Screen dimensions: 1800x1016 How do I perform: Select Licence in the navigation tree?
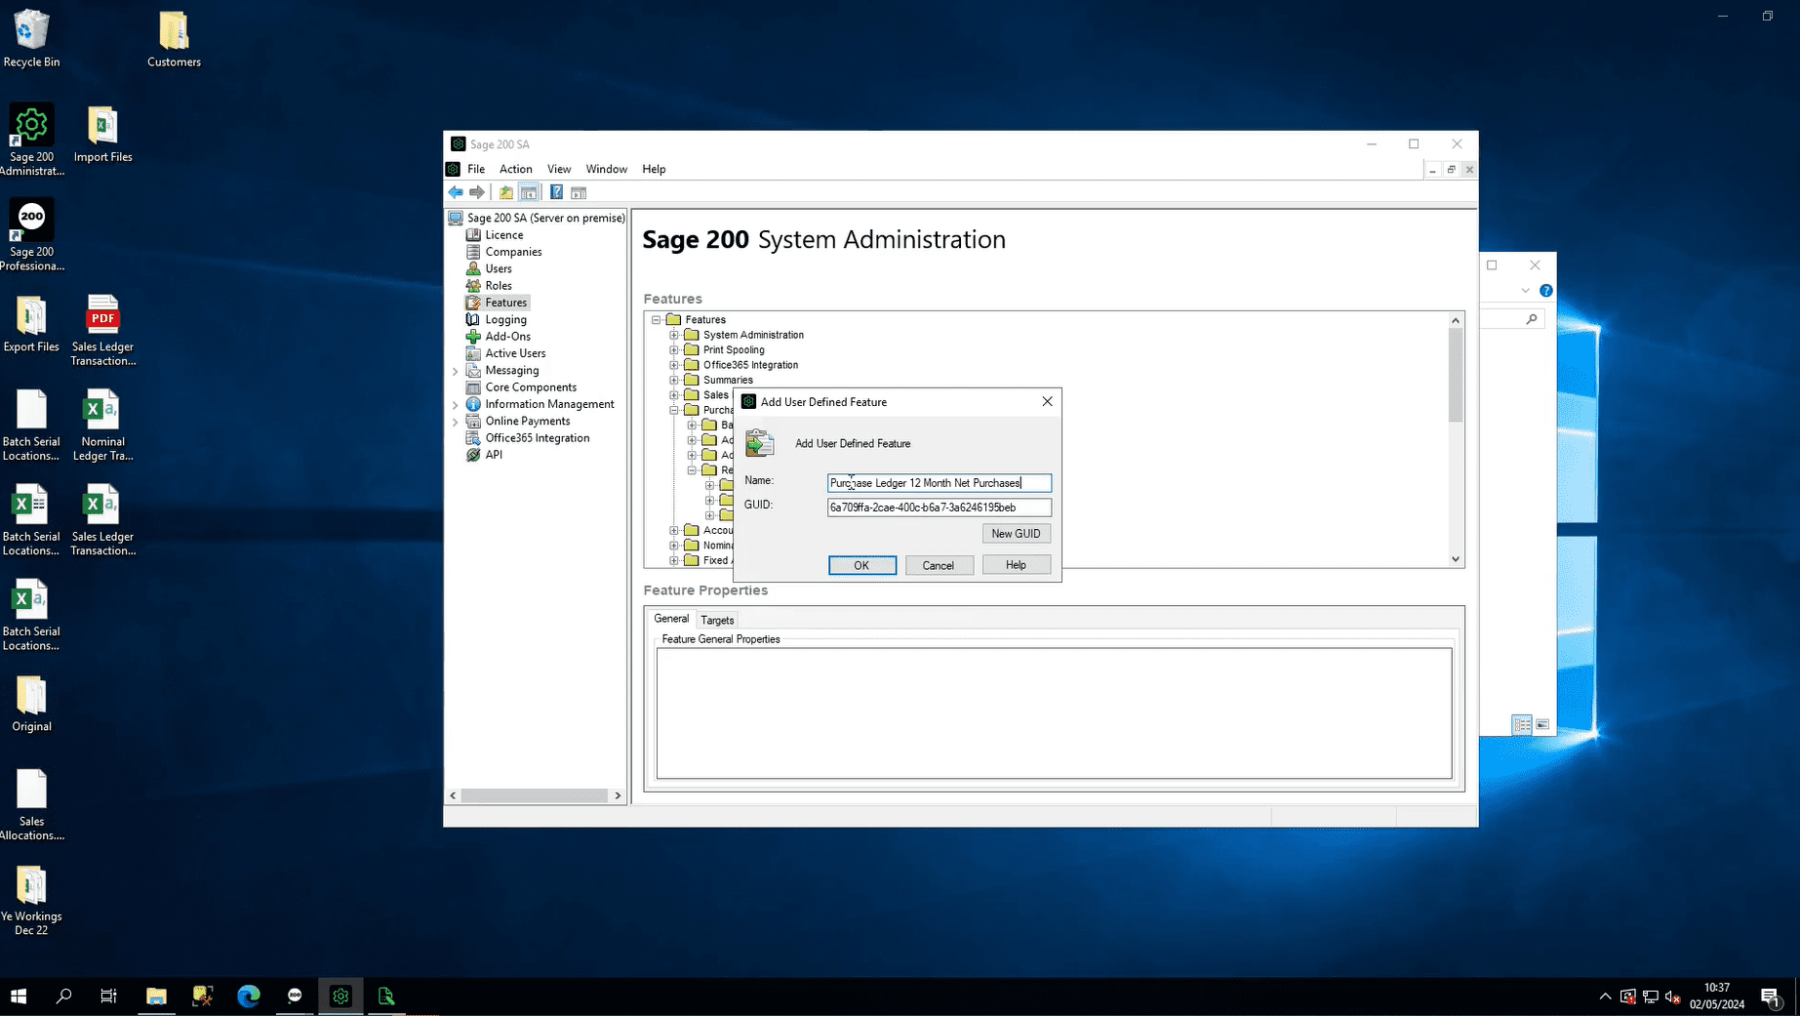504,235
